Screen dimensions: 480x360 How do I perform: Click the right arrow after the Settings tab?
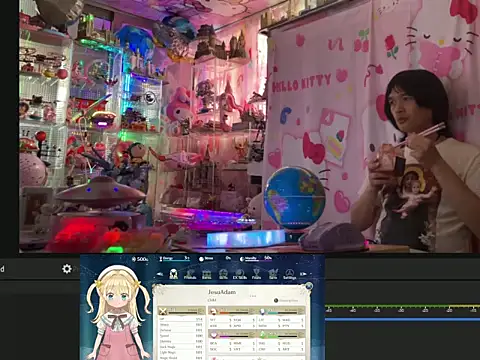[303, 274]
